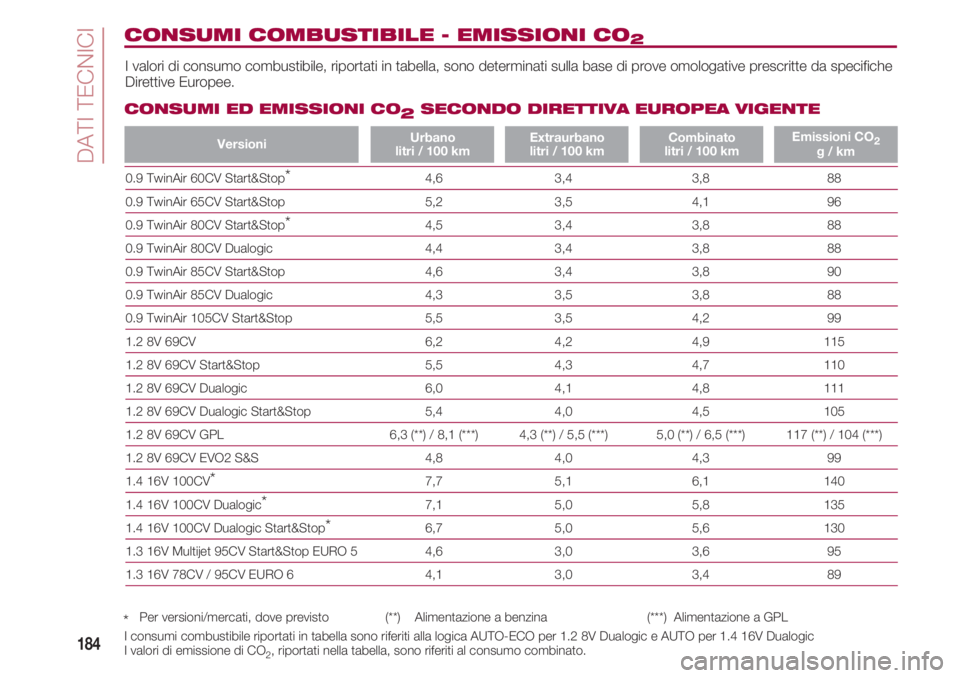Click the urban consumption value "5,2"

point(433,202)
